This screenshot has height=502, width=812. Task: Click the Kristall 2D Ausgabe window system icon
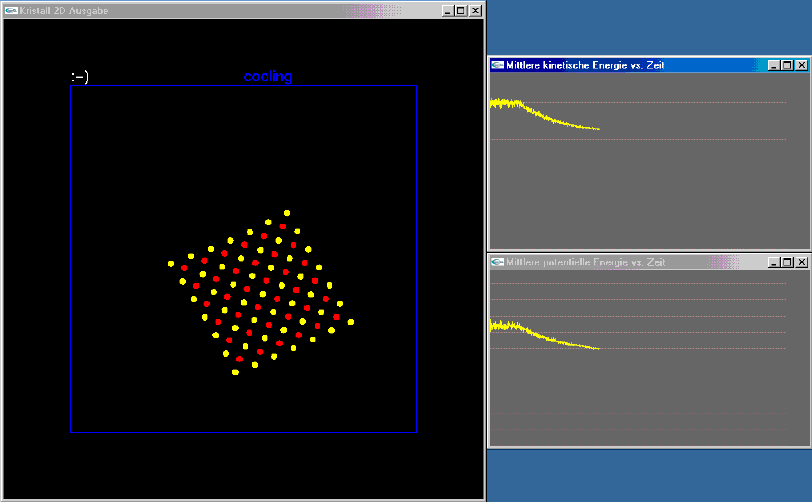11,10
